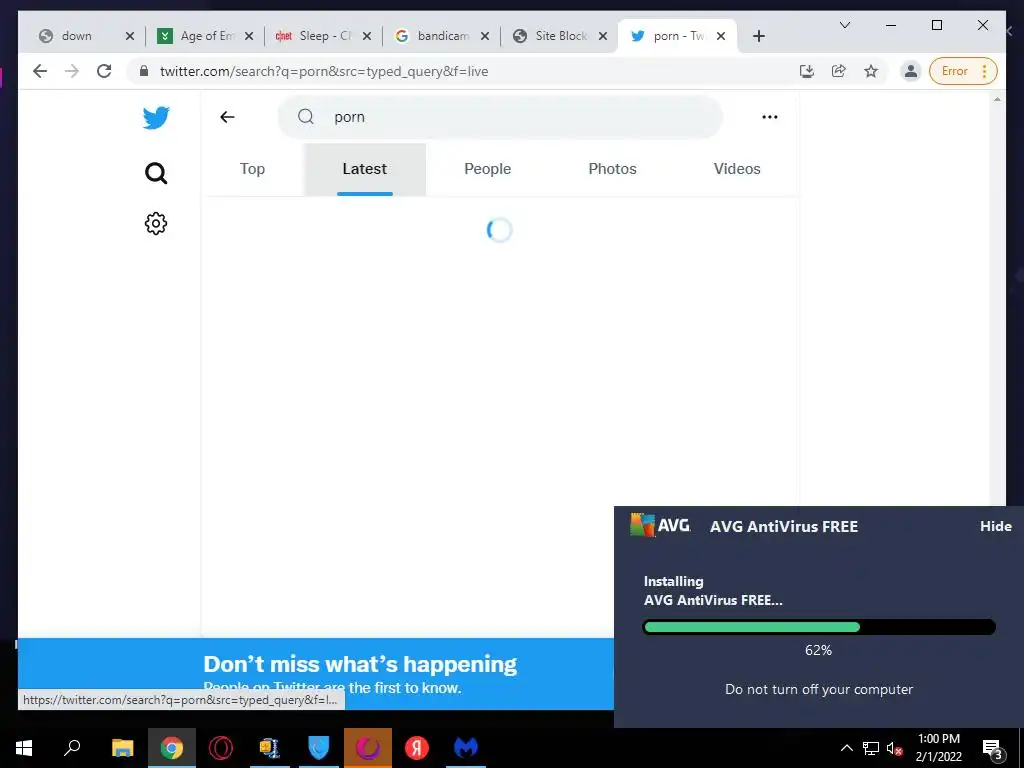
Task: Close the cnet 'Sleep' tab
Action: 367,36
